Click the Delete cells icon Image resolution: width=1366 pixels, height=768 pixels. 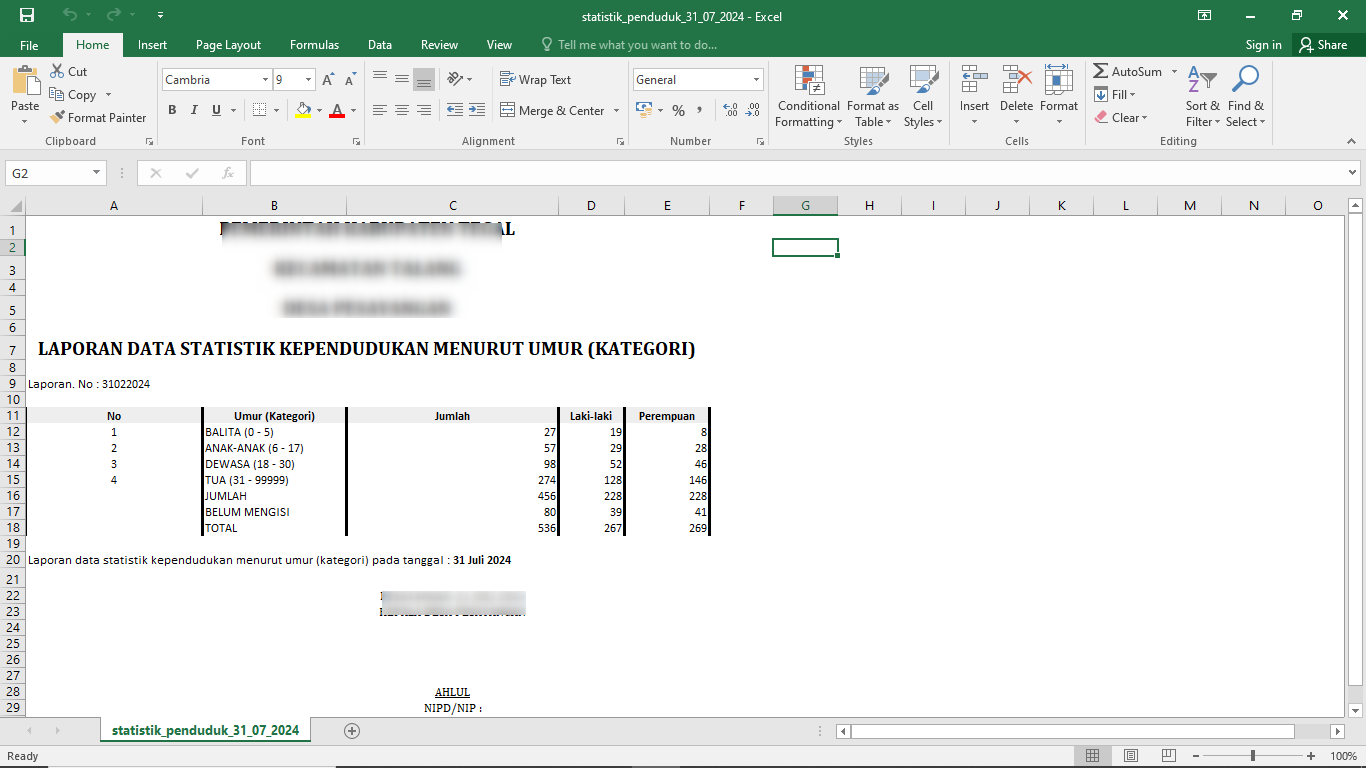(x=1016, y=80)
